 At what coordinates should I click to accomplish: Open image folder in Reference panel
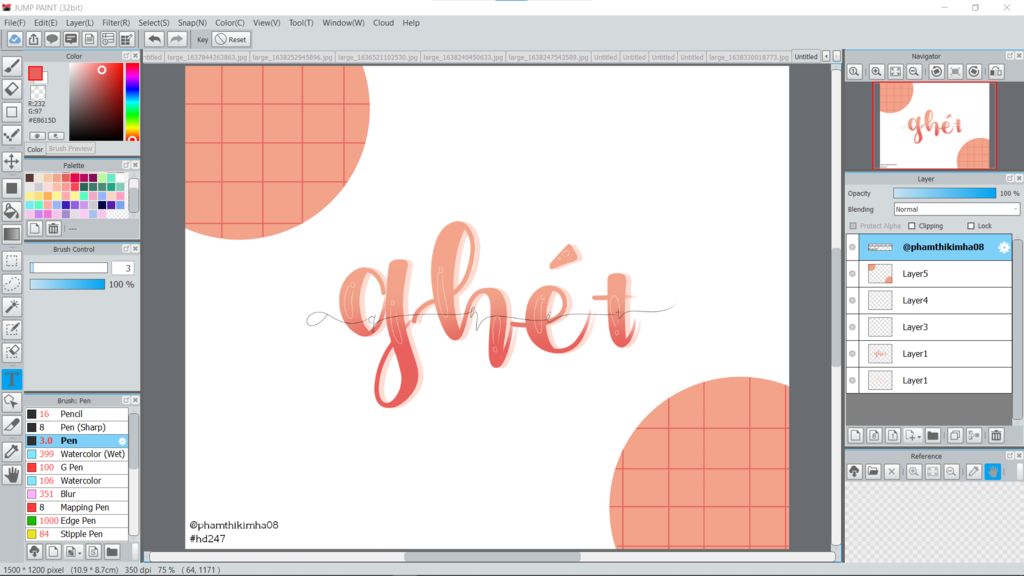click(x=873, y=472)
